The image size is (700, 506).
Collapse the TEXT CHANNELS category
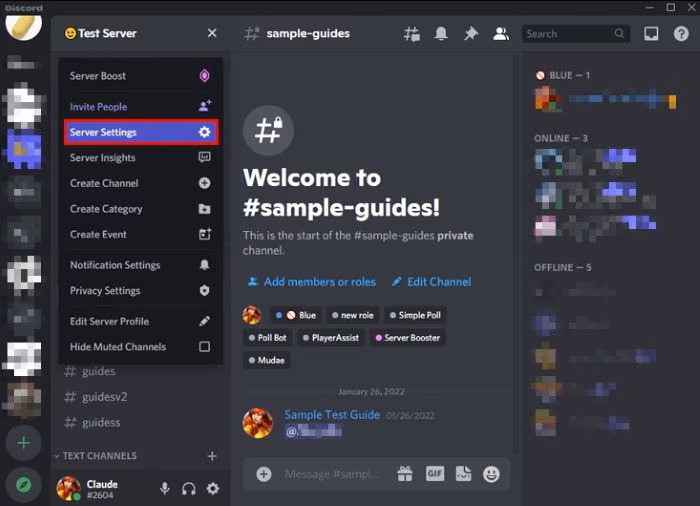click(x=96, y=456)
